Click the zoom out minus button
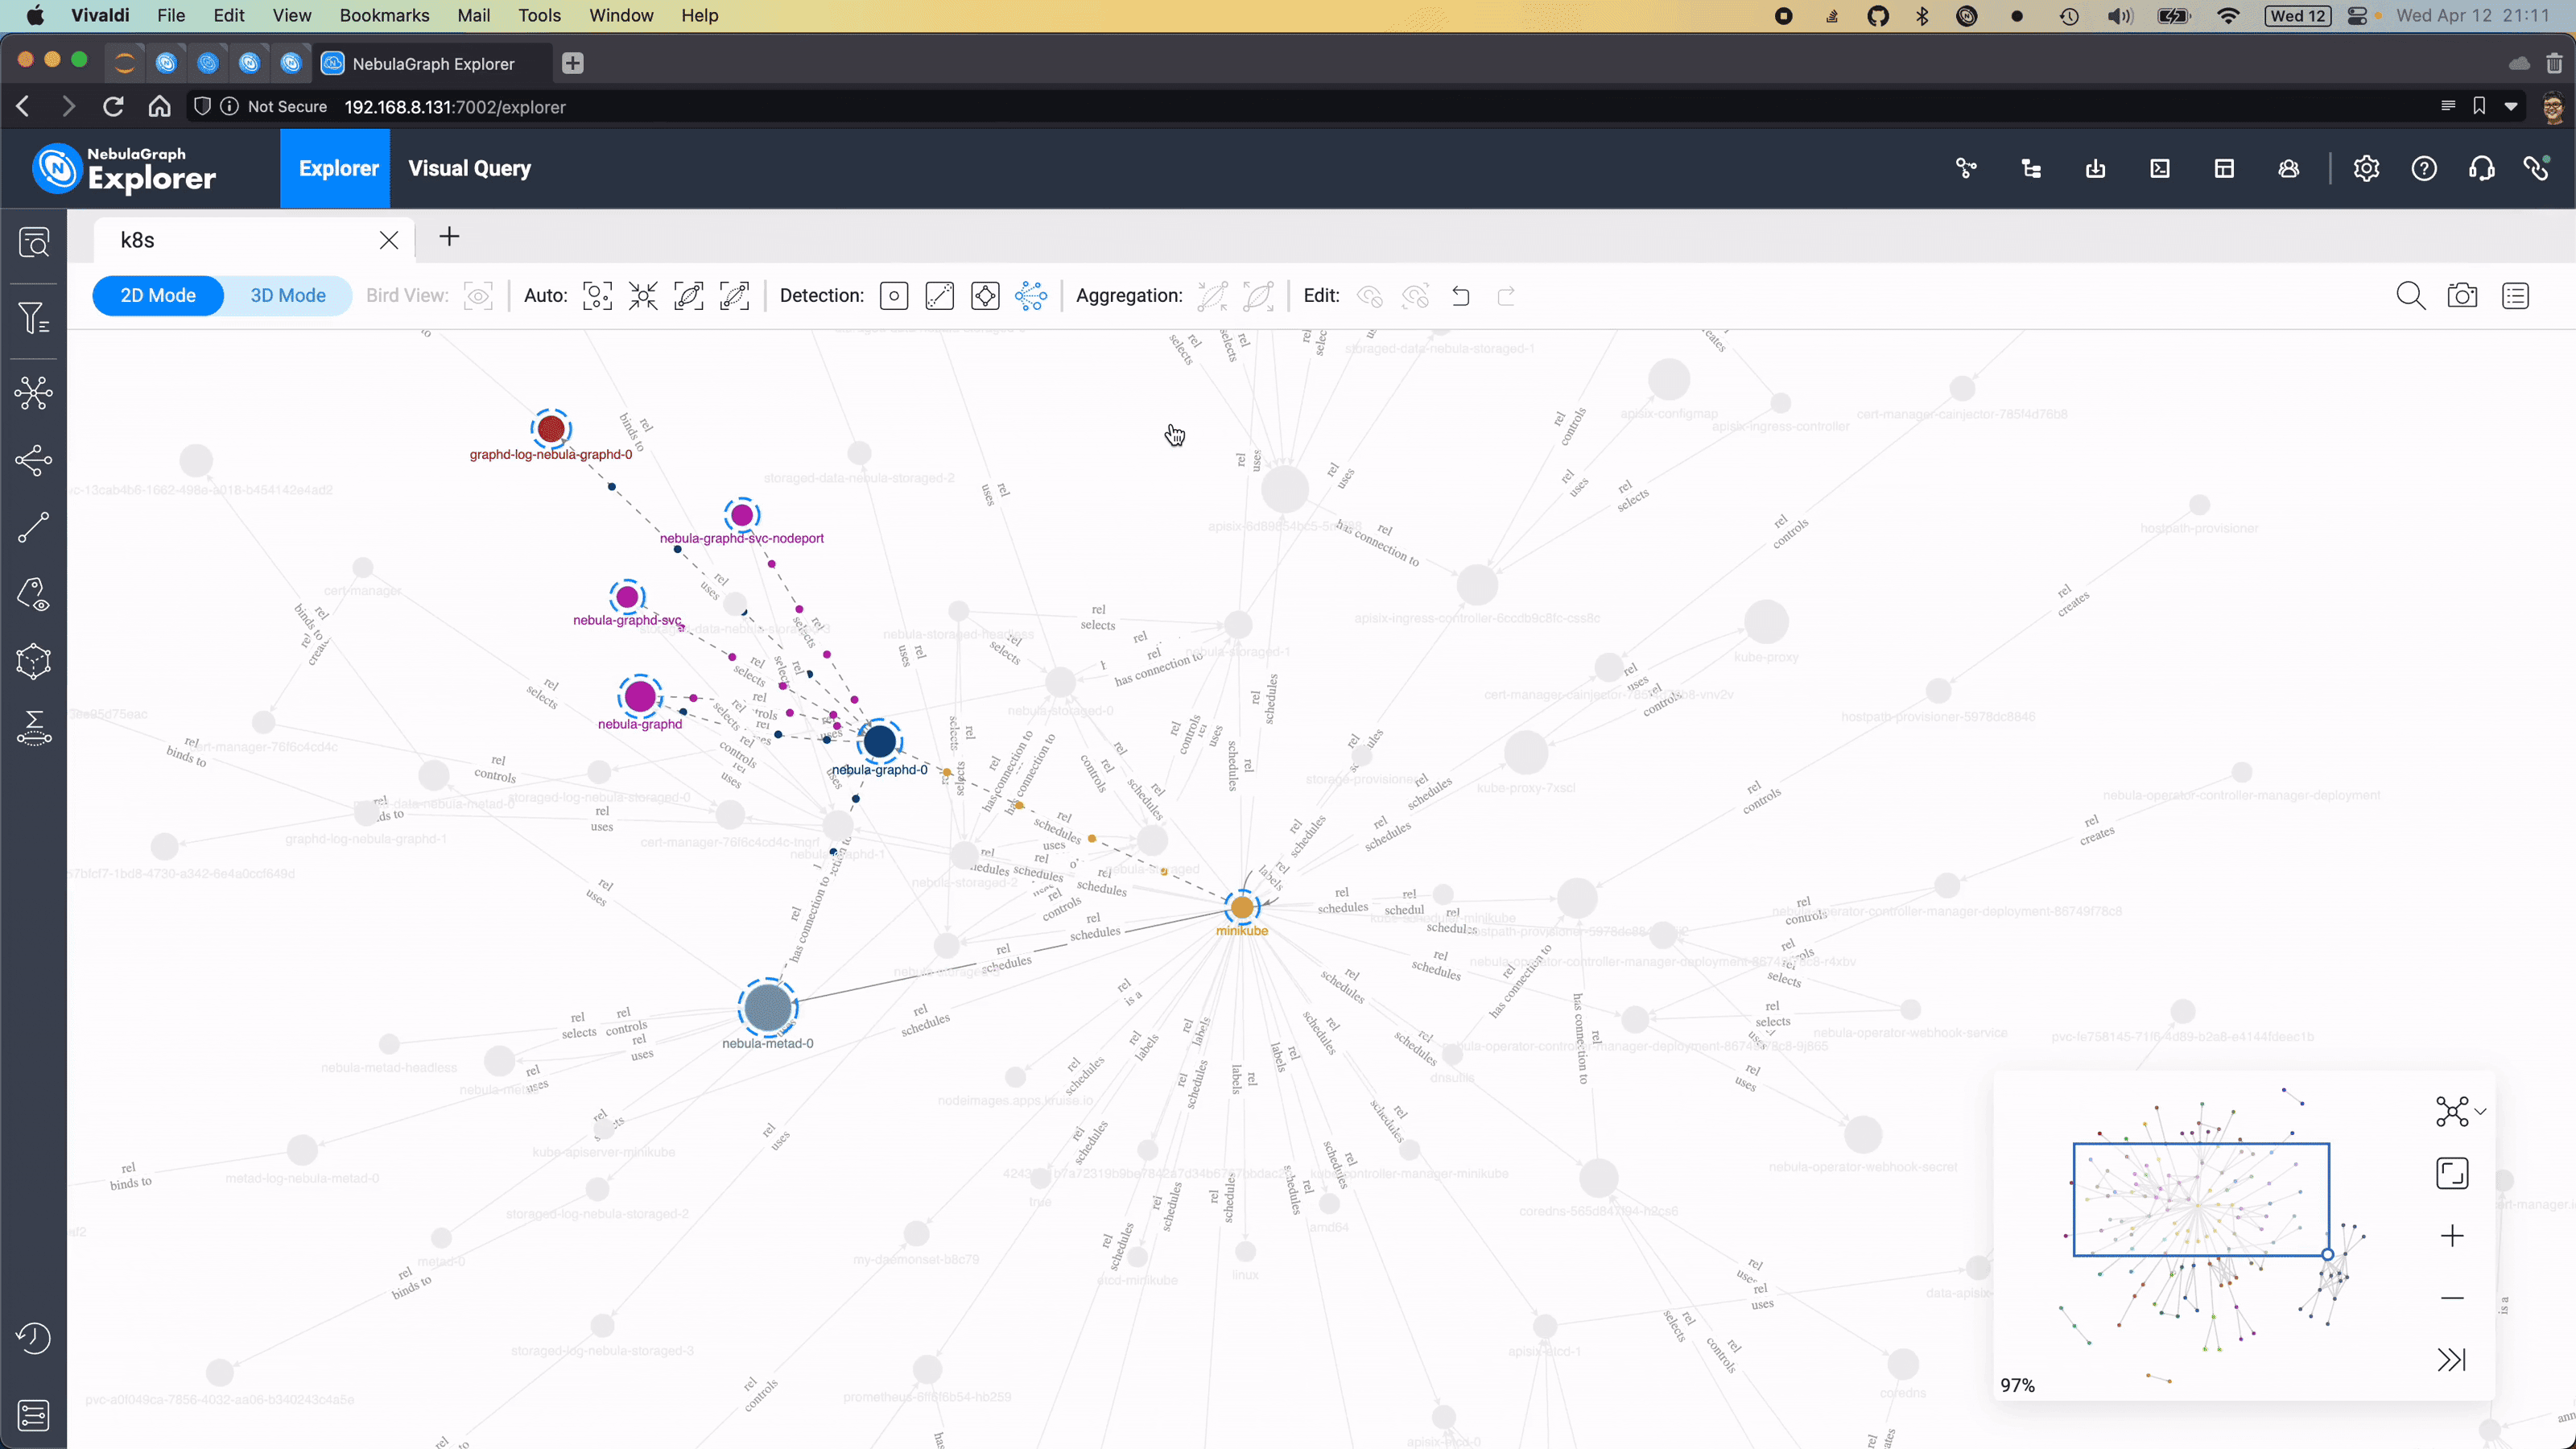The image size is (2576, 1449). pos(2452,1298)
